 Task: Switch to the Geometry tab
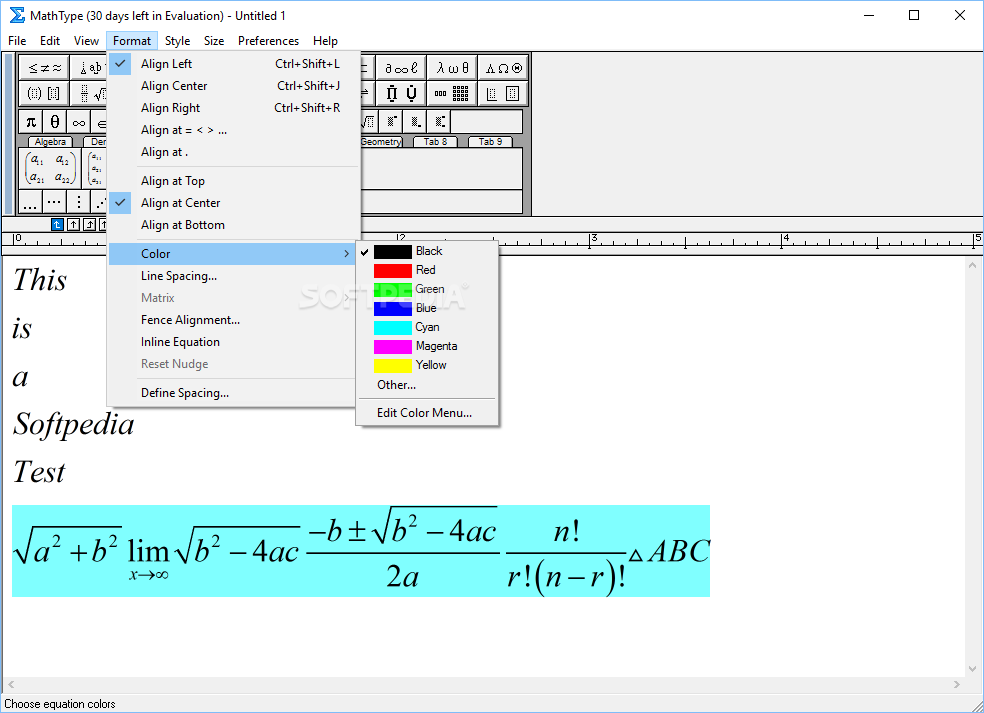pyautogui.click(x=381, y=142)
